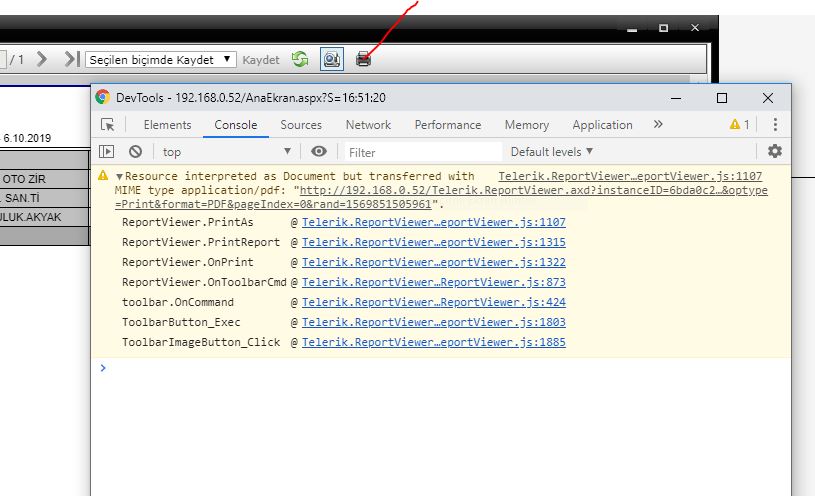Jump to last page arrow in report toolbar

click(x=72, y=59)
